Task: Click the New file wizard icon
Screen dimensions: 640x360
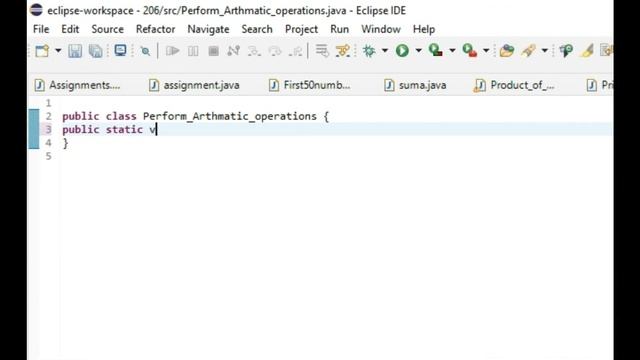Action: [x=42, y=51]
